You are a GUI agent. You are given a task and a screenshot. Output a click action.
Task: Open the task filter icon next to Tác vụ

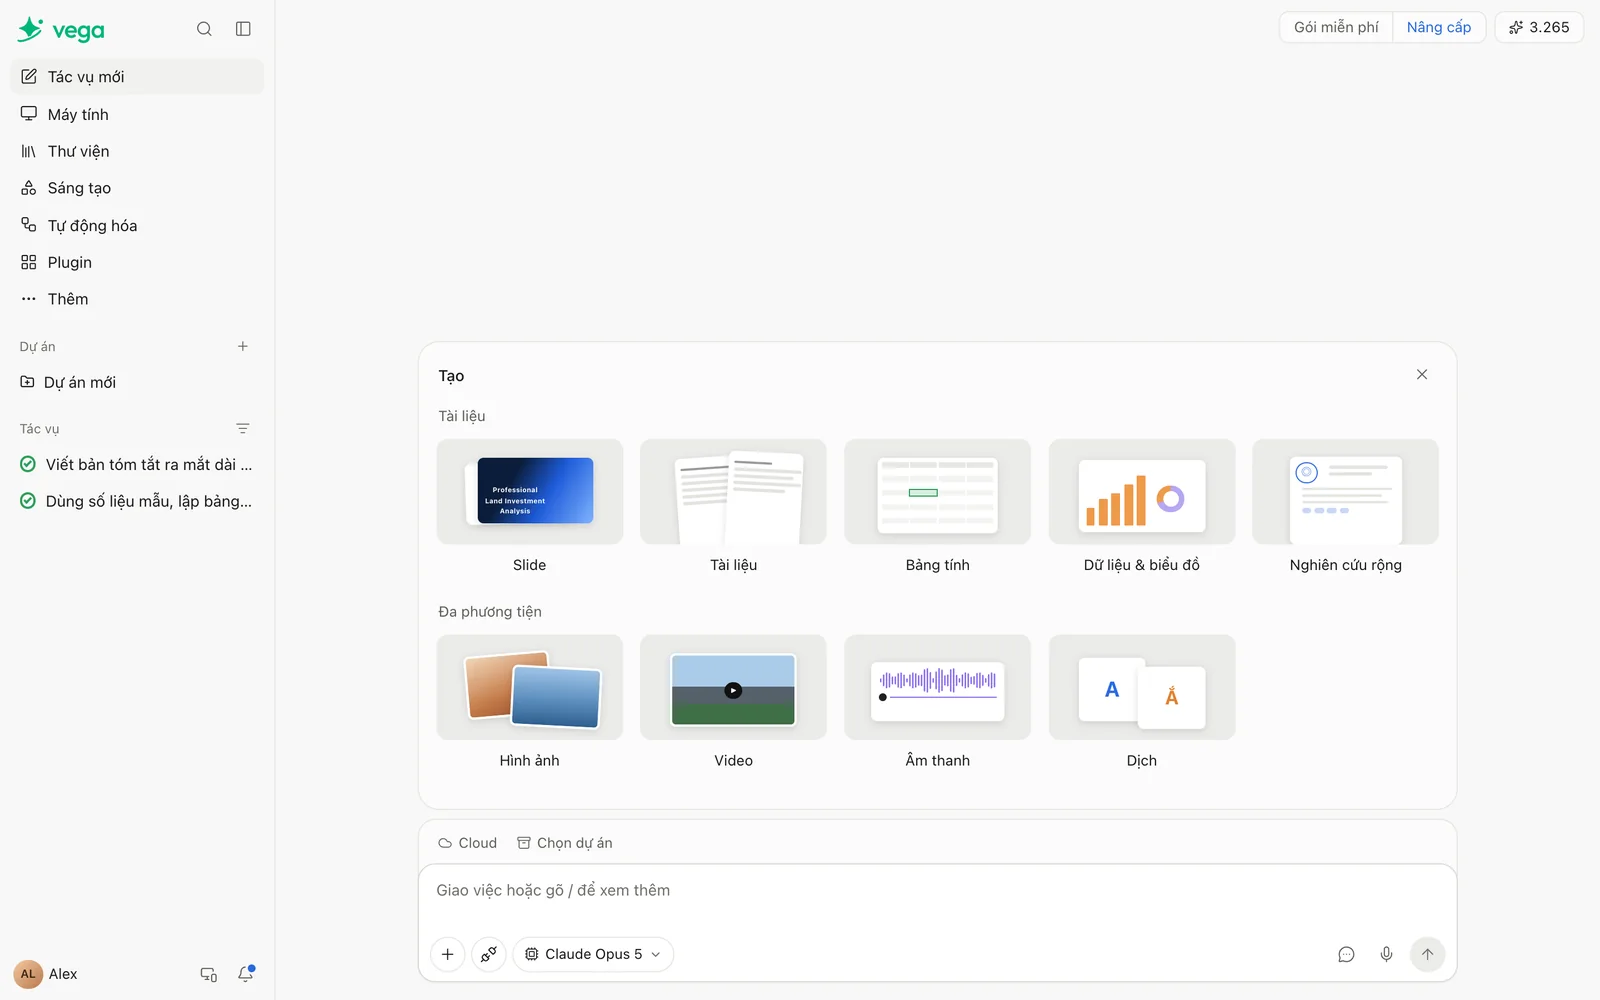(242, 428)
